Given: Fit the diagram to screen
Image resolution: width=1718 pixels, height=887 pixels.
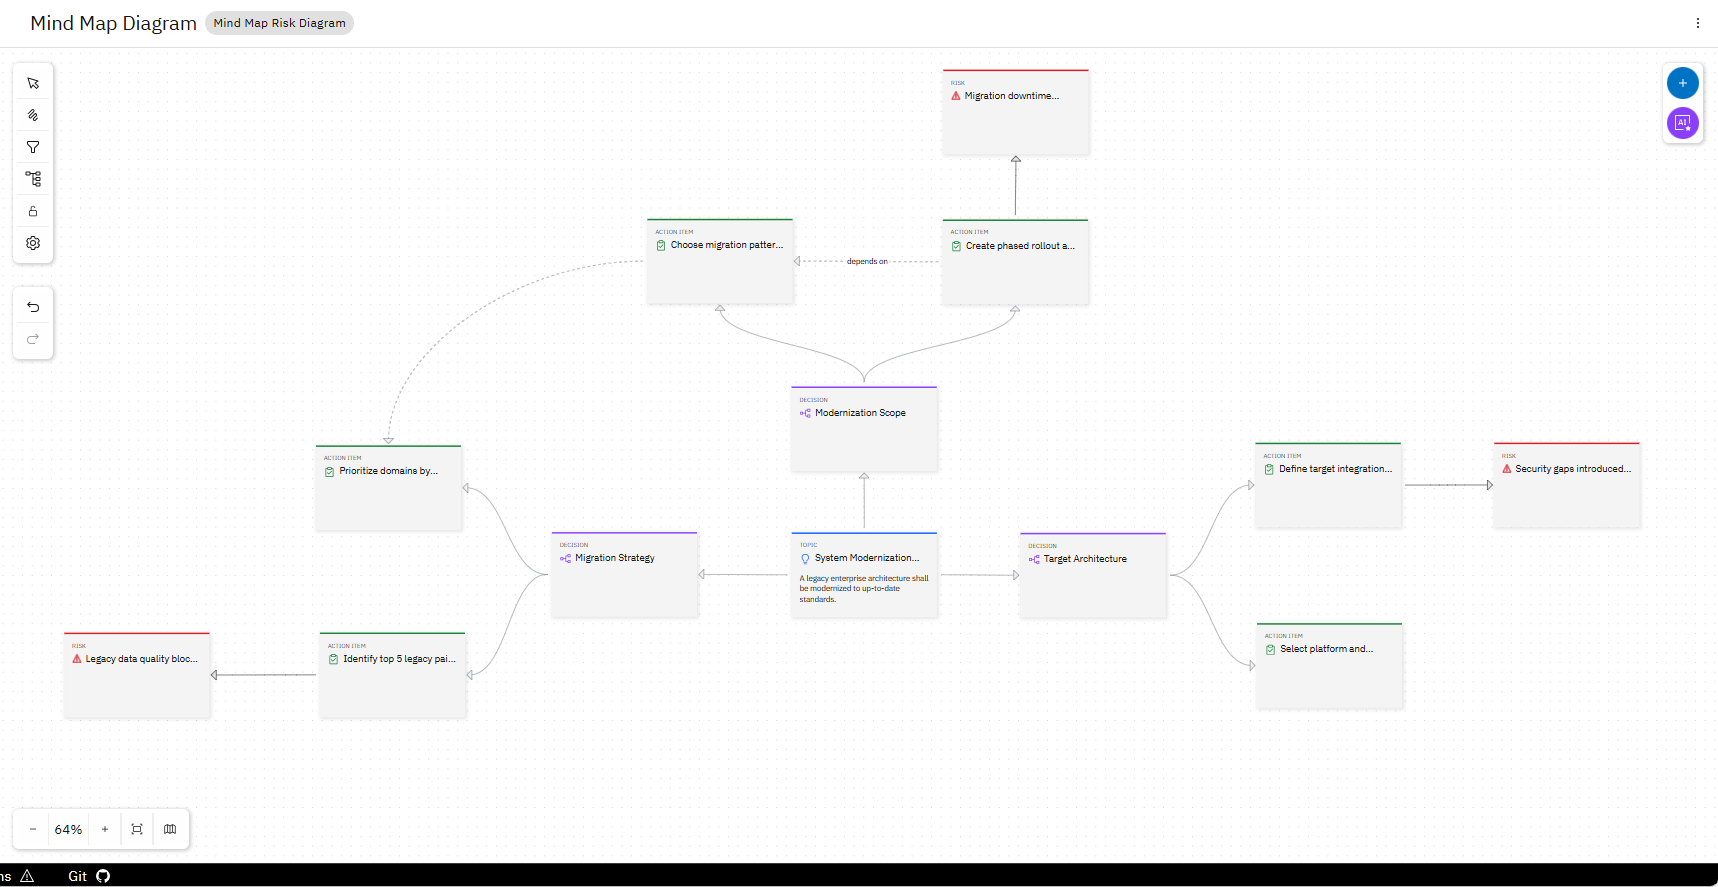Looking at the screenshot, I should tap(137, 829).
